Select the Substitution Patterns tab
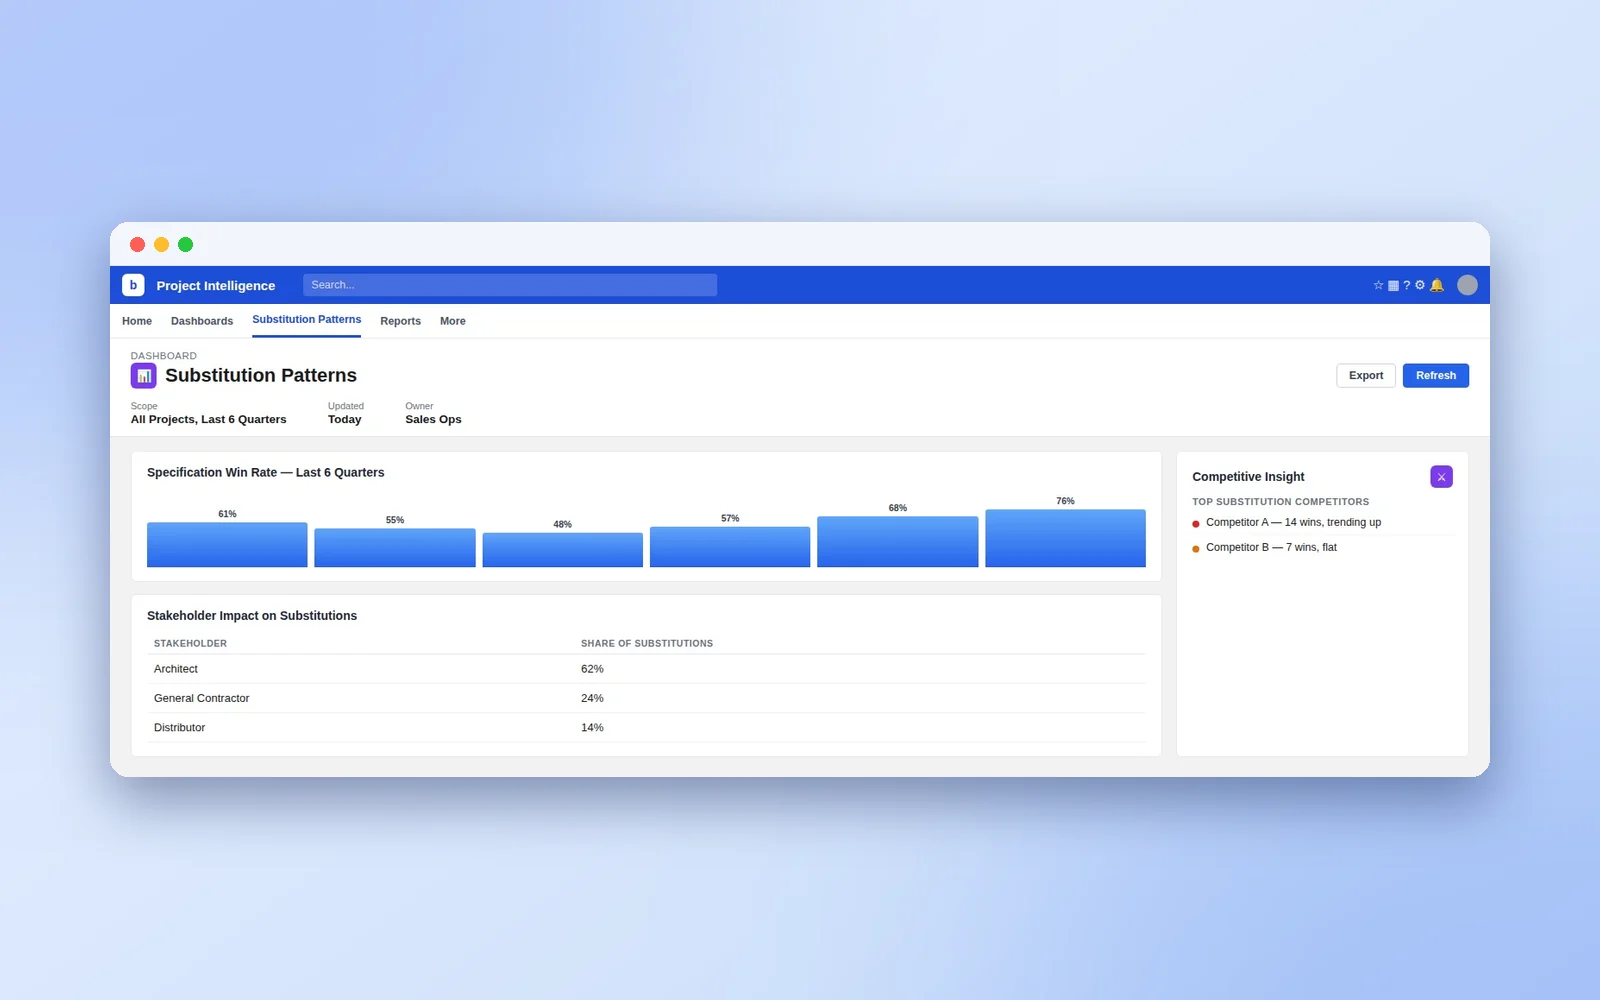 pyautogui.click(x=307, y=320)
